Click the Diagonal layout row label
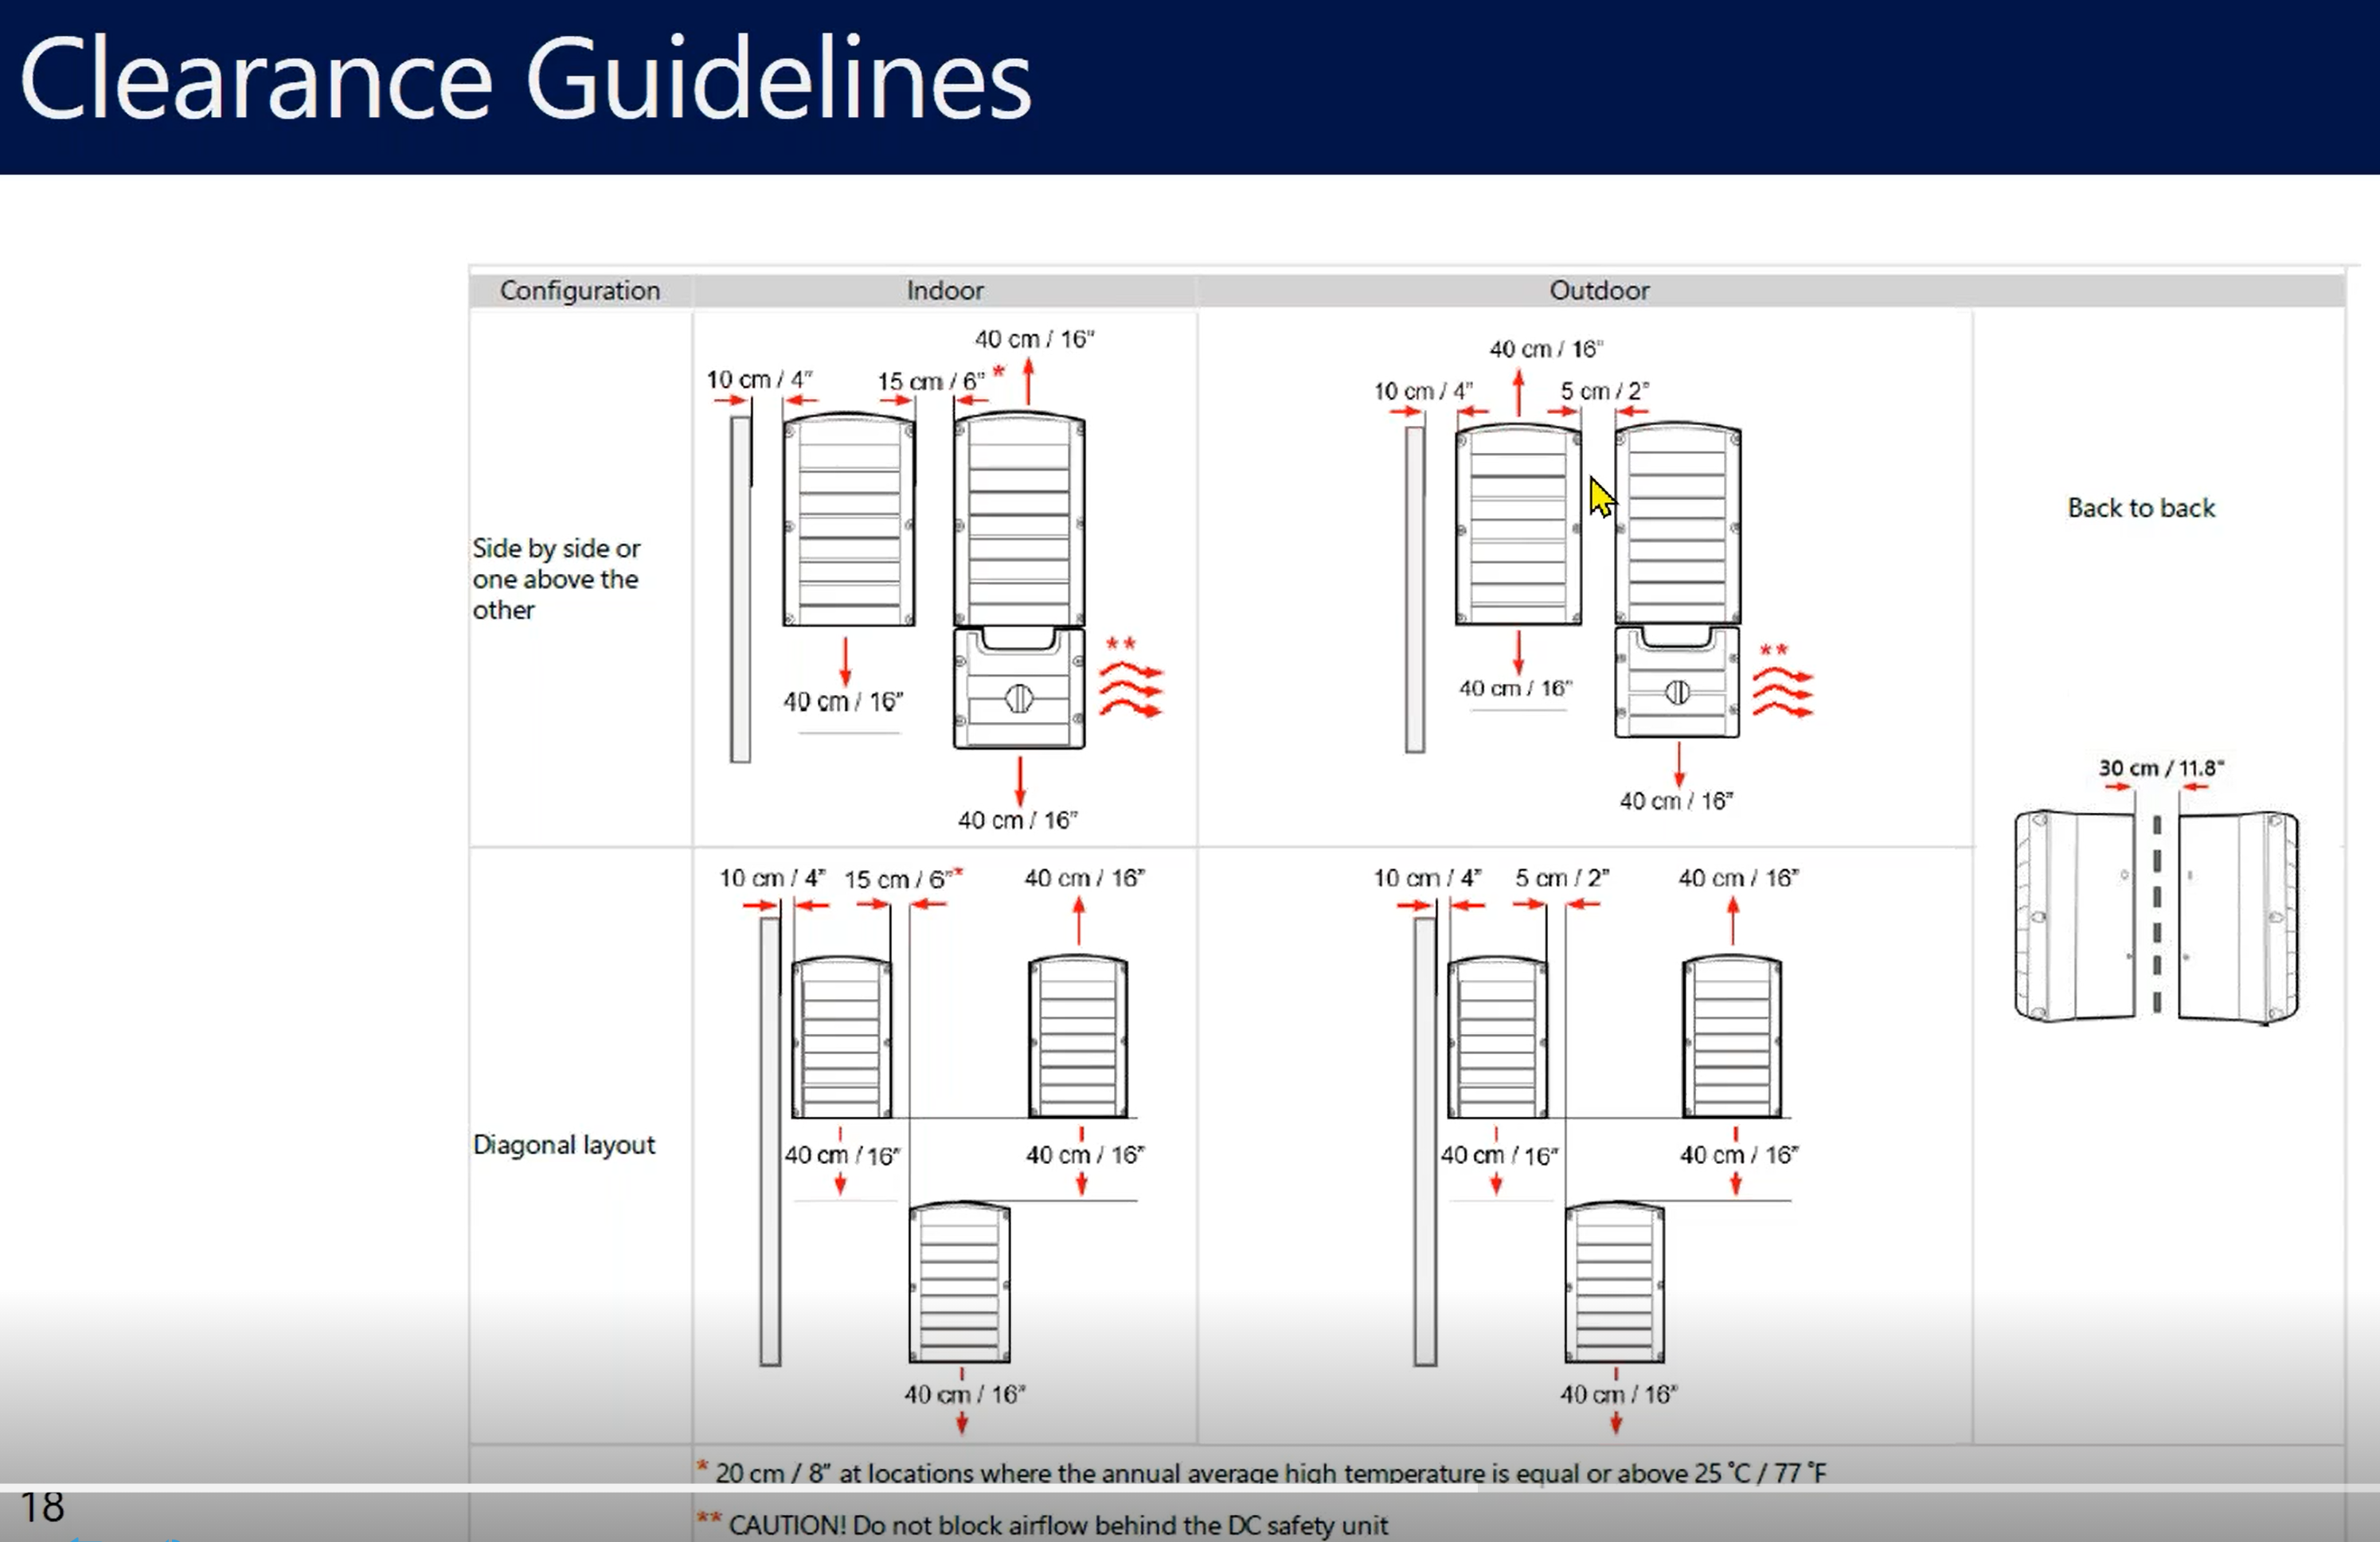2380x1542 pixels. click(564, 1144)
